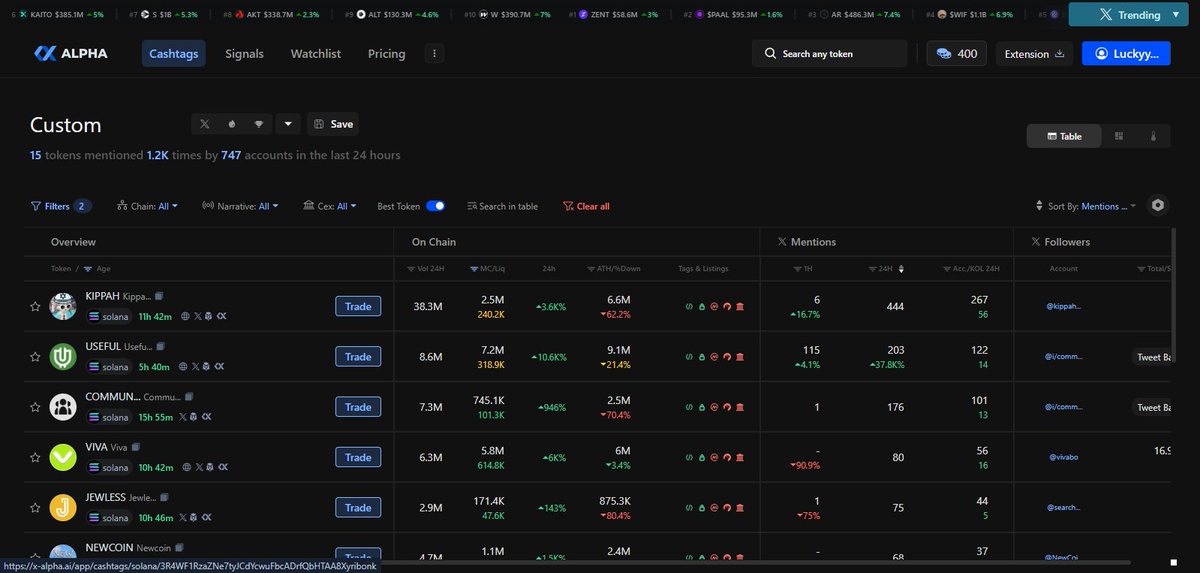Screen dimensions: 1200x573
Task: Click the credits coin icon showing 400
Action: pyautogui.click(x=944, y=54)
